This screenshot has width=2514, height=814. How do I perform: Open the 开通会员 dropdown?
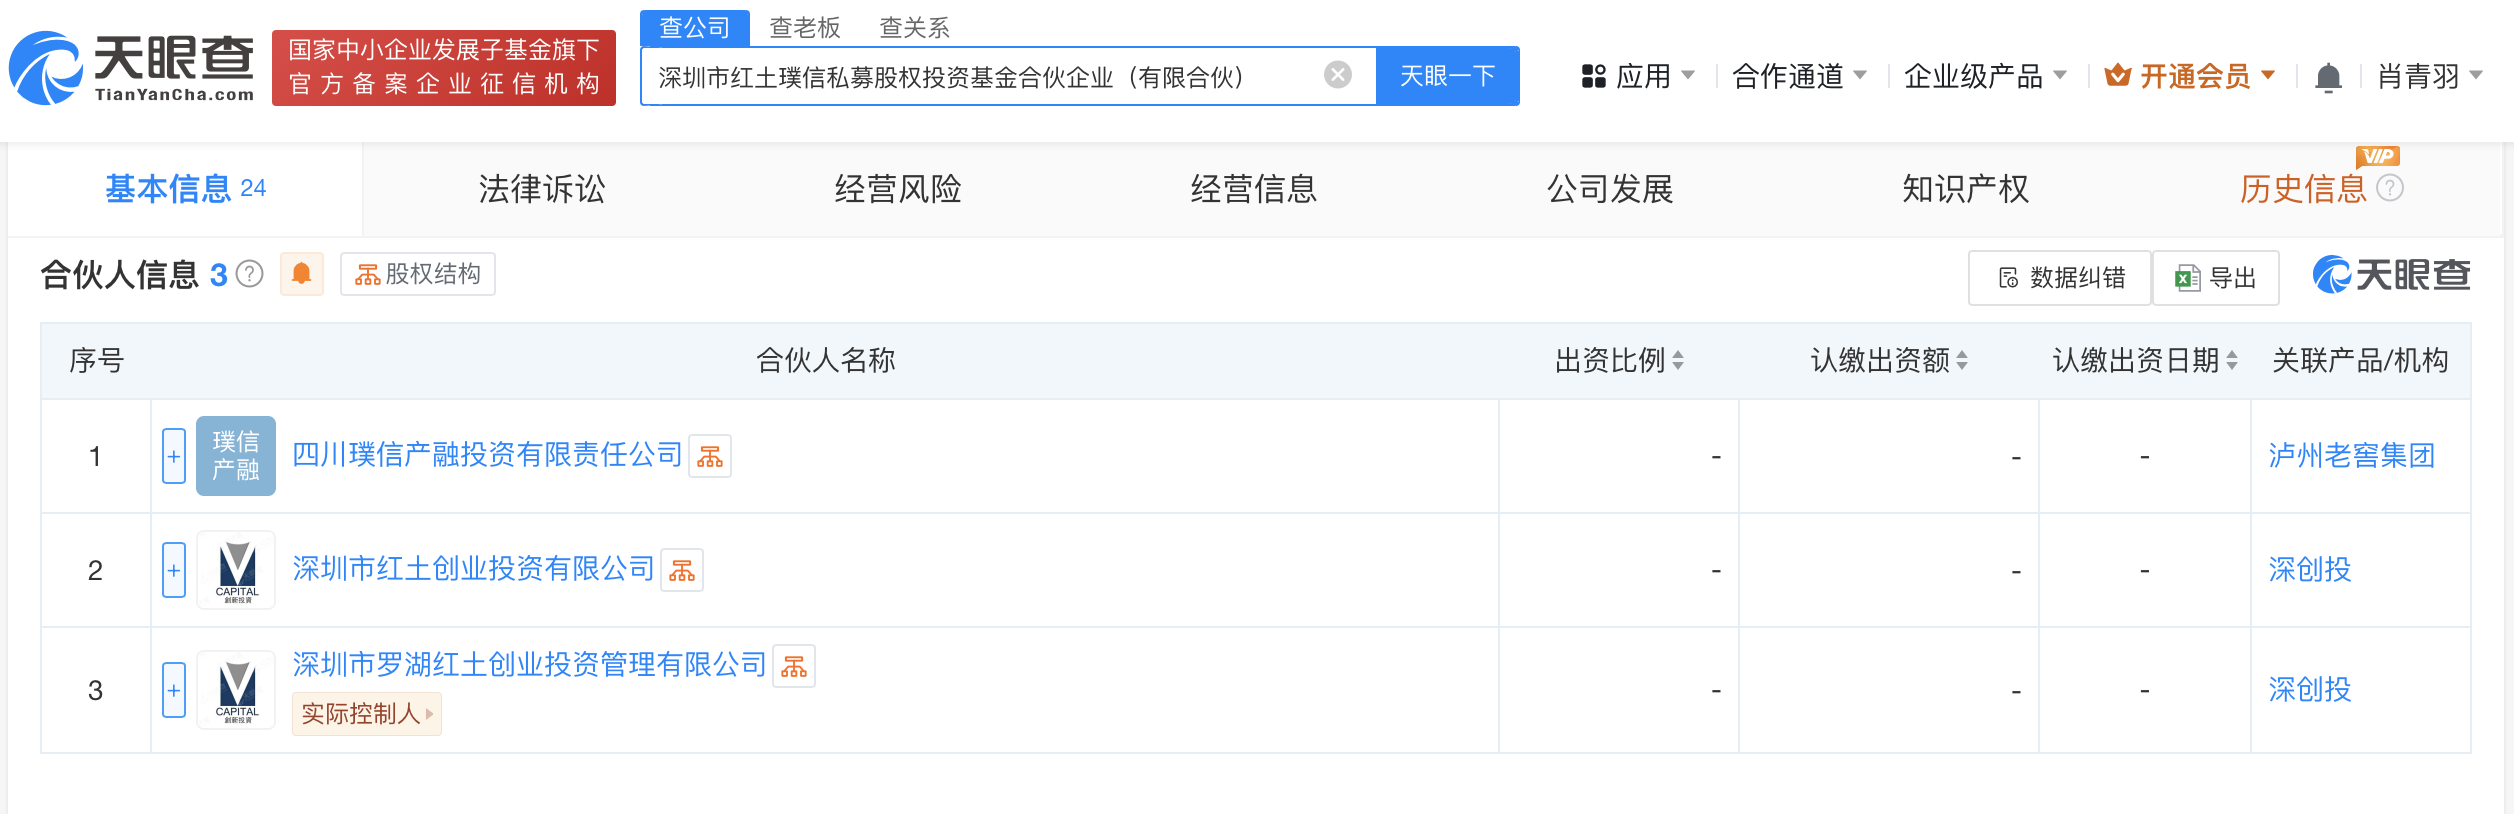coord(2190,76)
